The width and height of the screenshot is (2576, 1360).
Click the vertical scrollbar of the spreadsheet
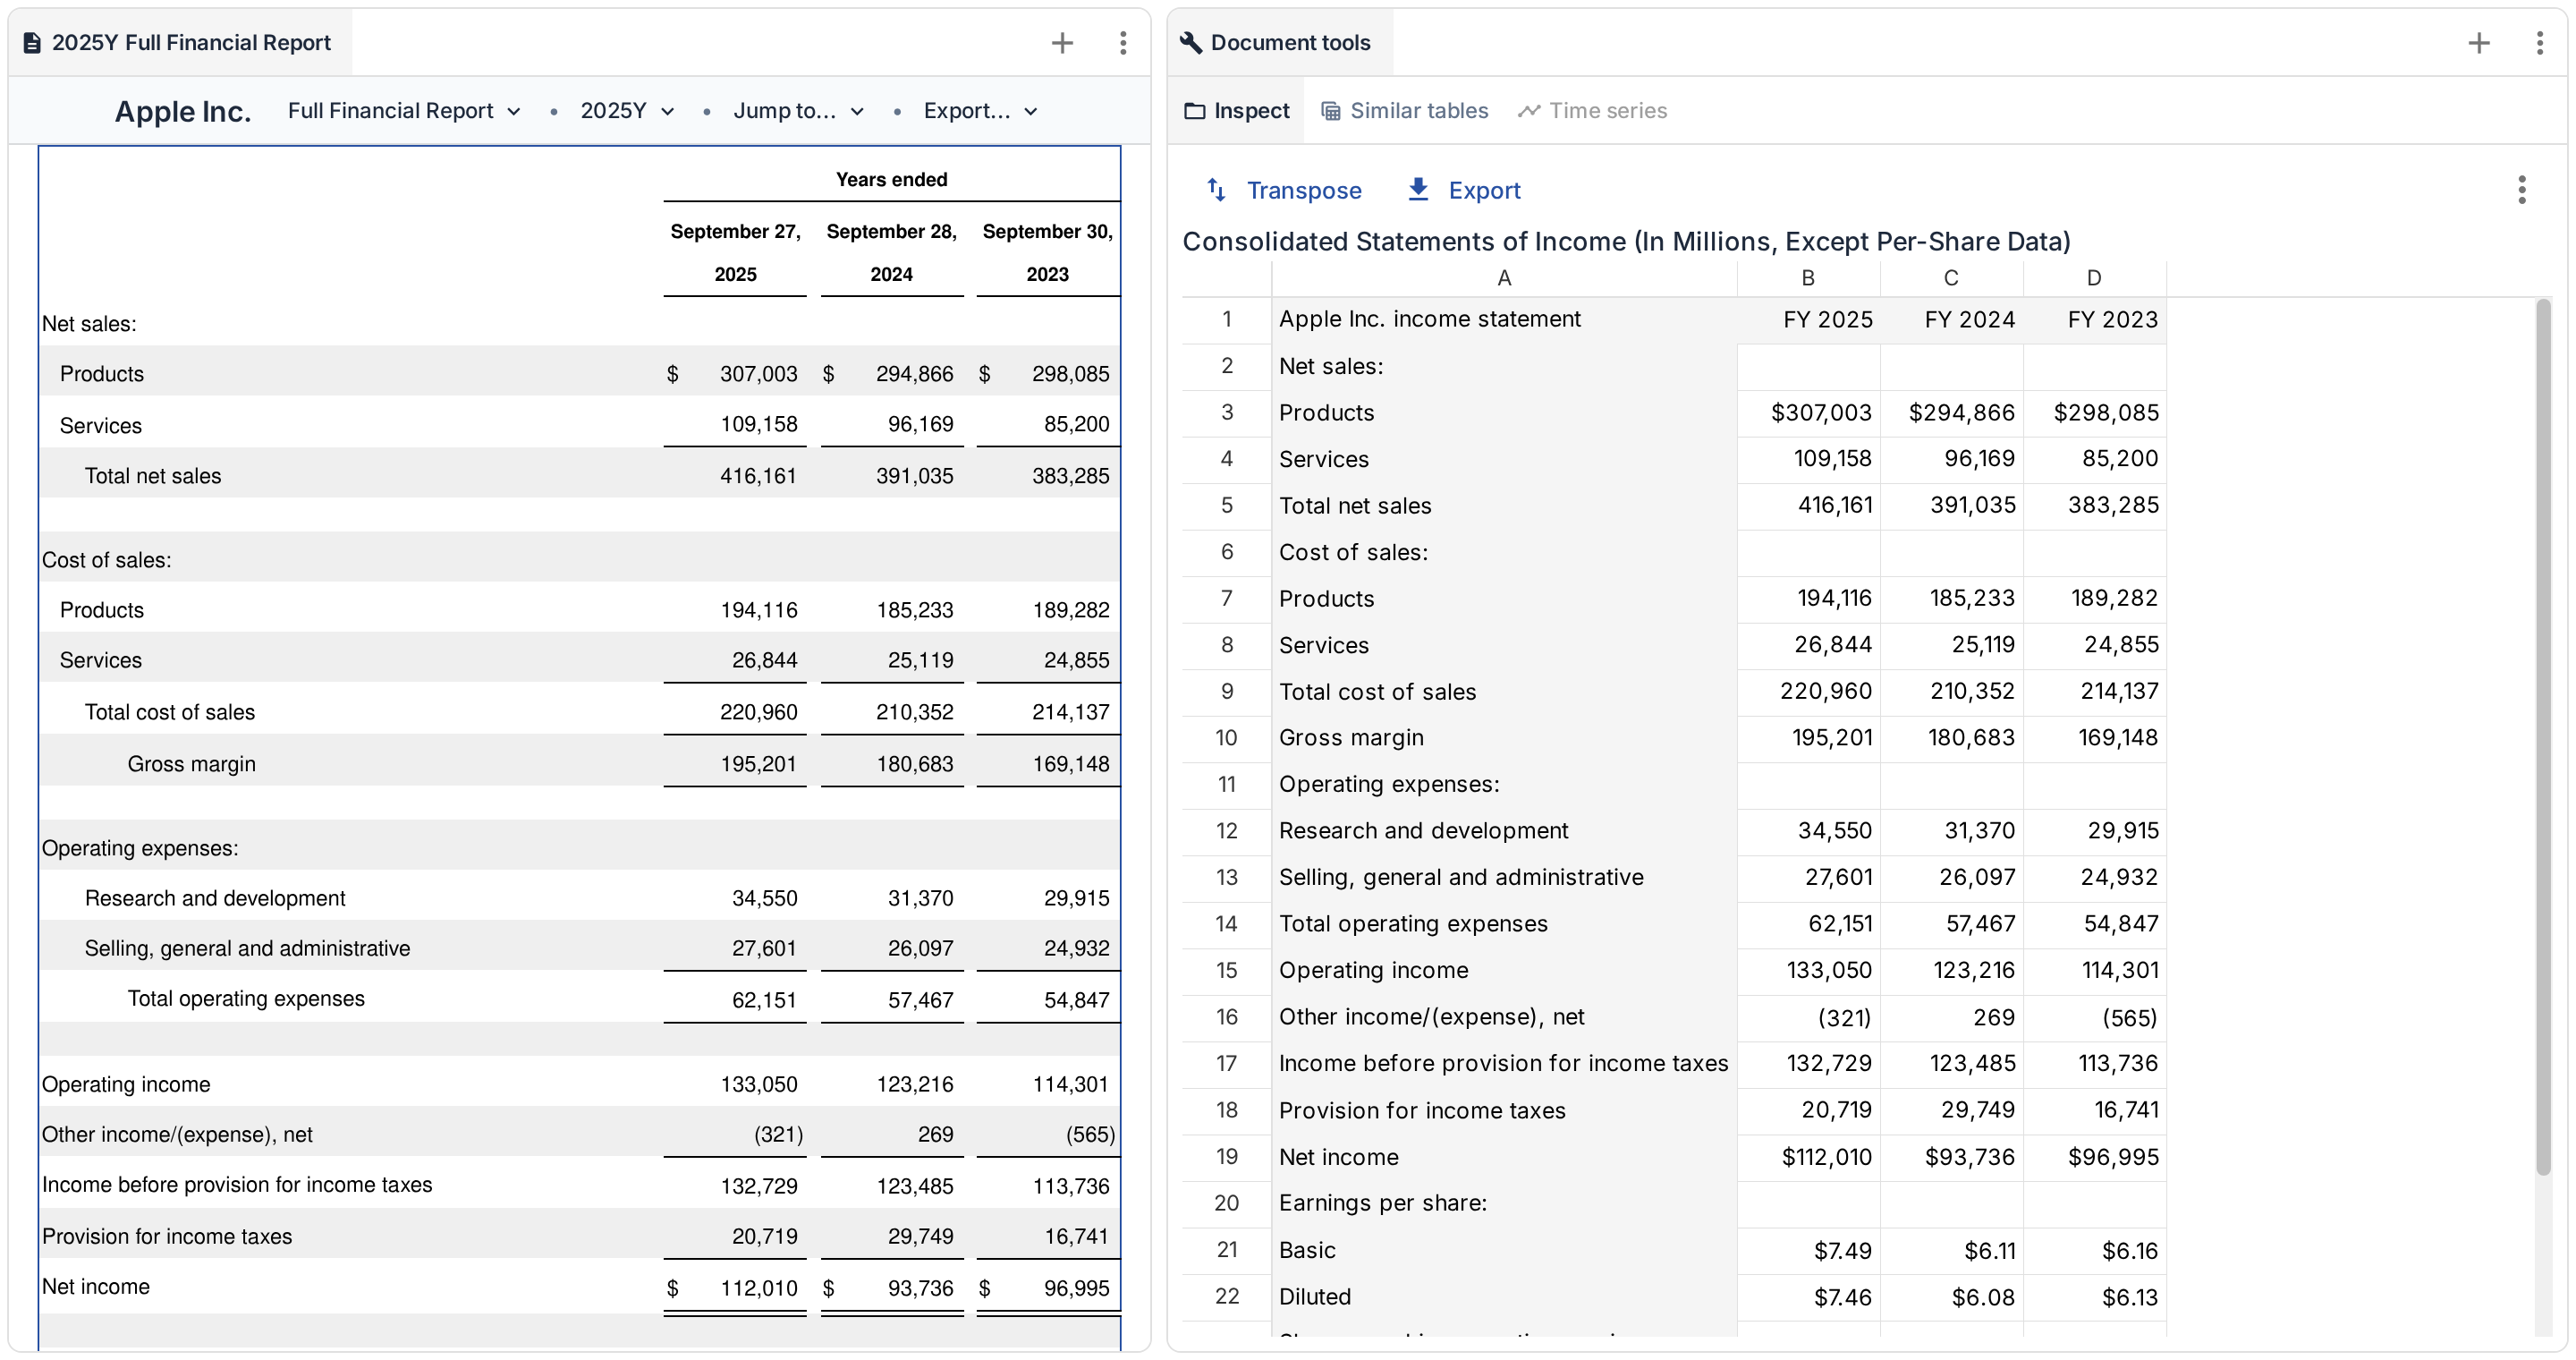point(2544,738)
